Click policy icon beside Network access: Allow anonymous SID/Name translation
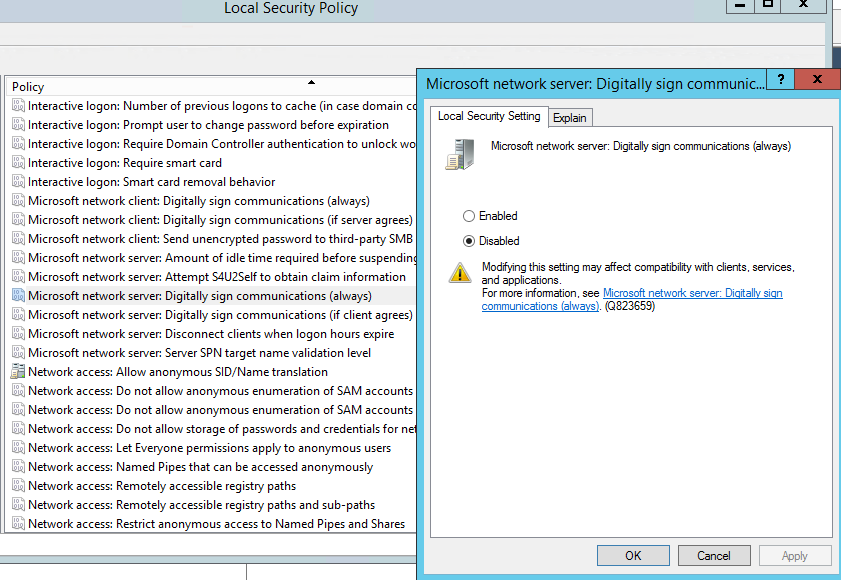This screenshot has width=841, height=580. [x=18, y=372]
